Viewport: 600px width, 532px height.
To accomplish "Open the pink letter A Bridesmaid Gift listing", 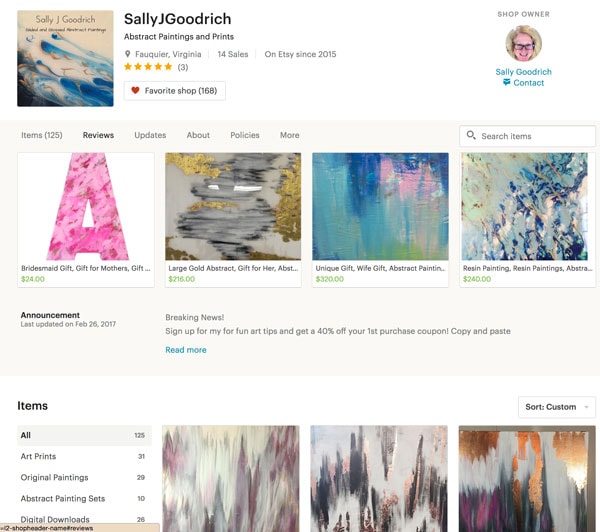I will point(86,220).
